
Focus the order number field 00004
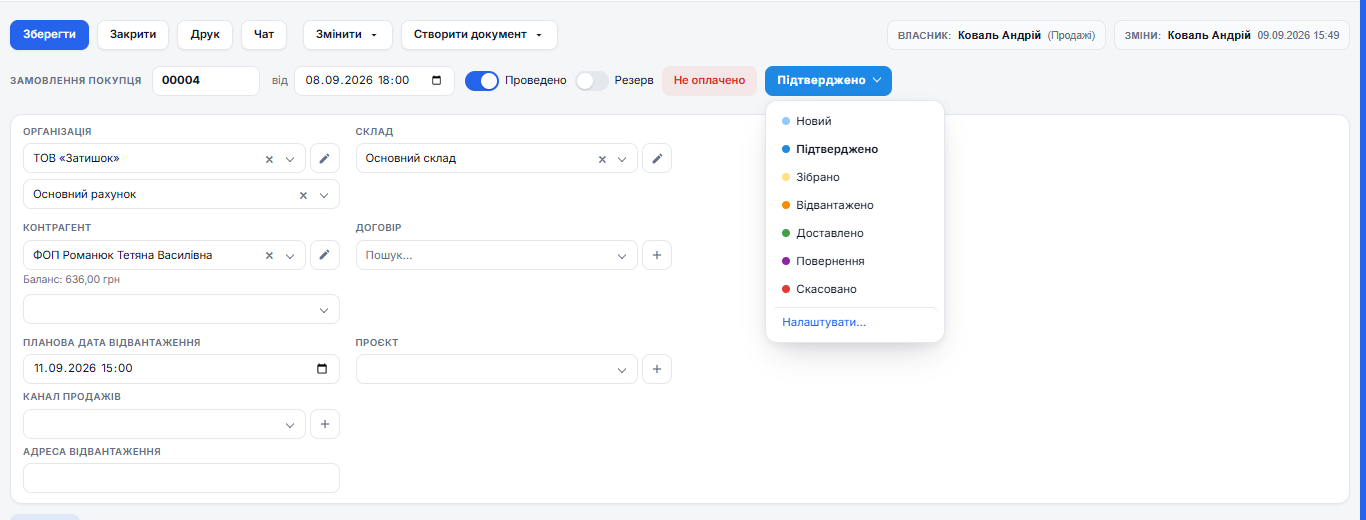pos(206,81)
